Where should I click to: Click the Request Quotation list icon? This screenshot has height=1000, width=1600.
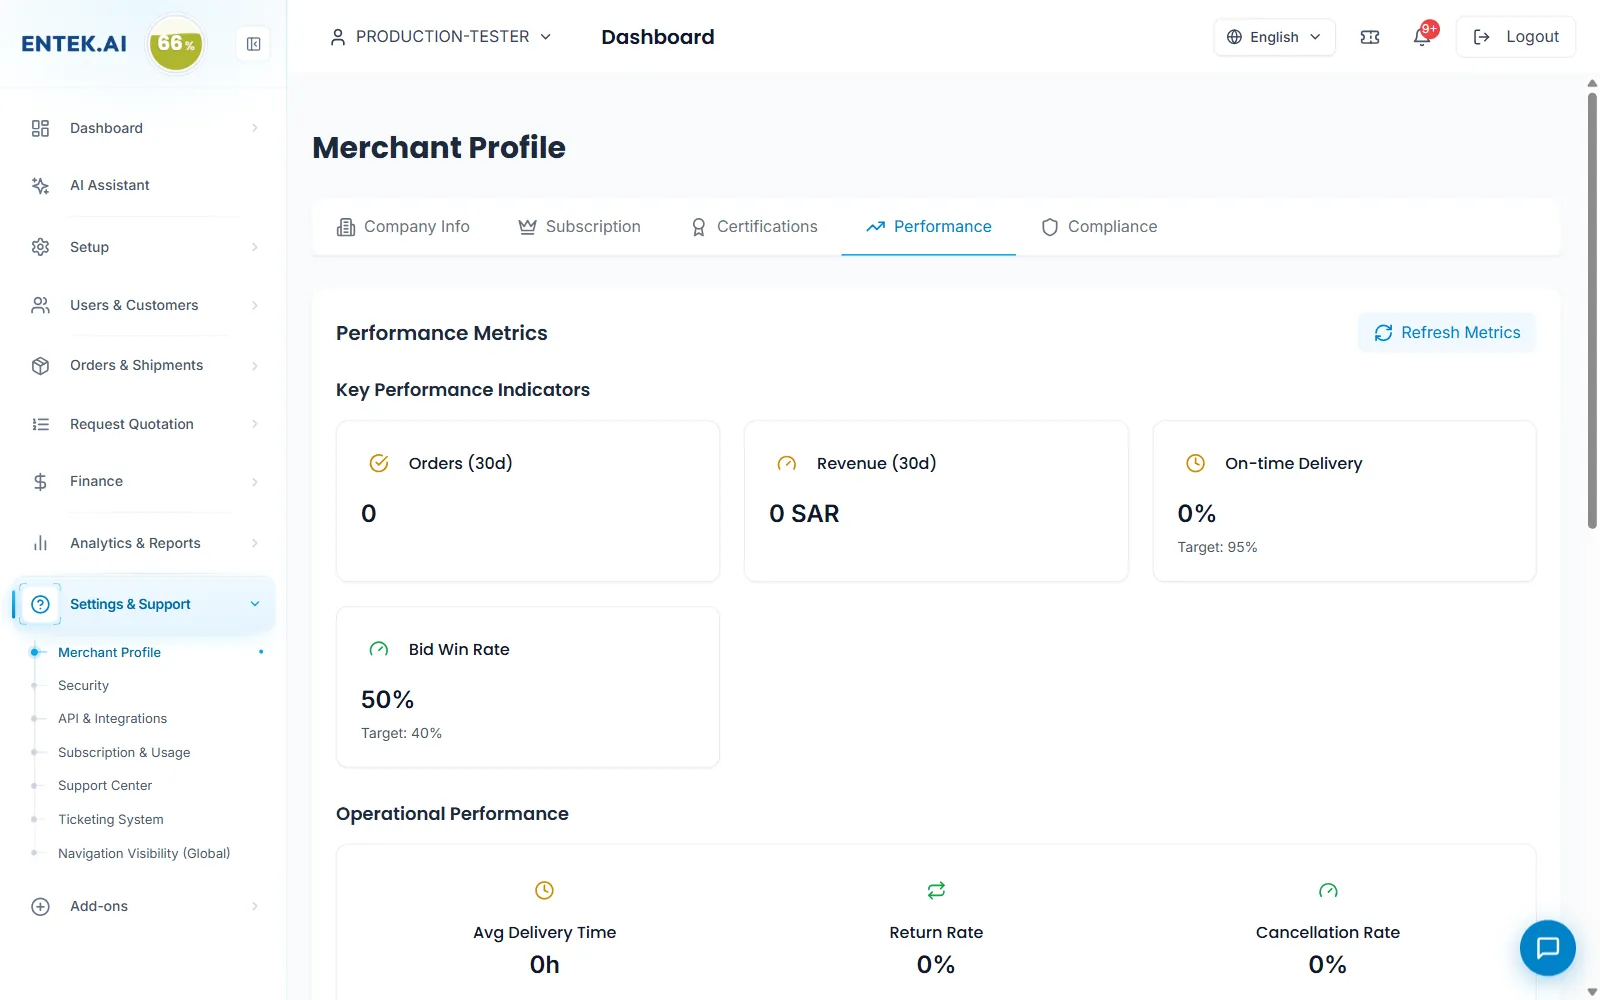(40, 424)
